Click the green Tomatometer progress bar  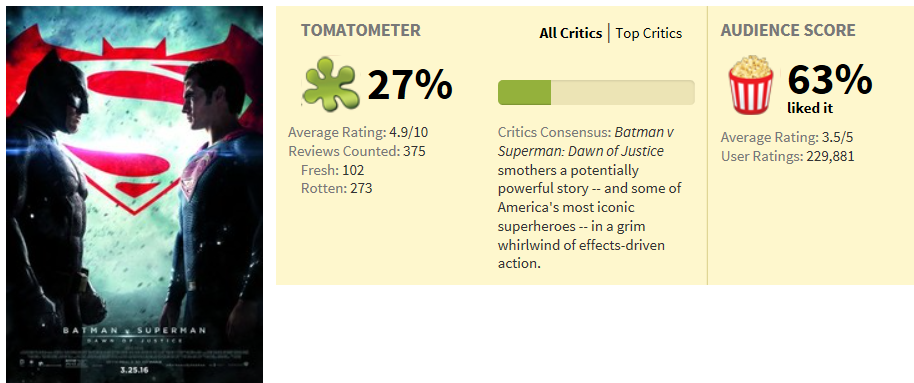(596, 93)
